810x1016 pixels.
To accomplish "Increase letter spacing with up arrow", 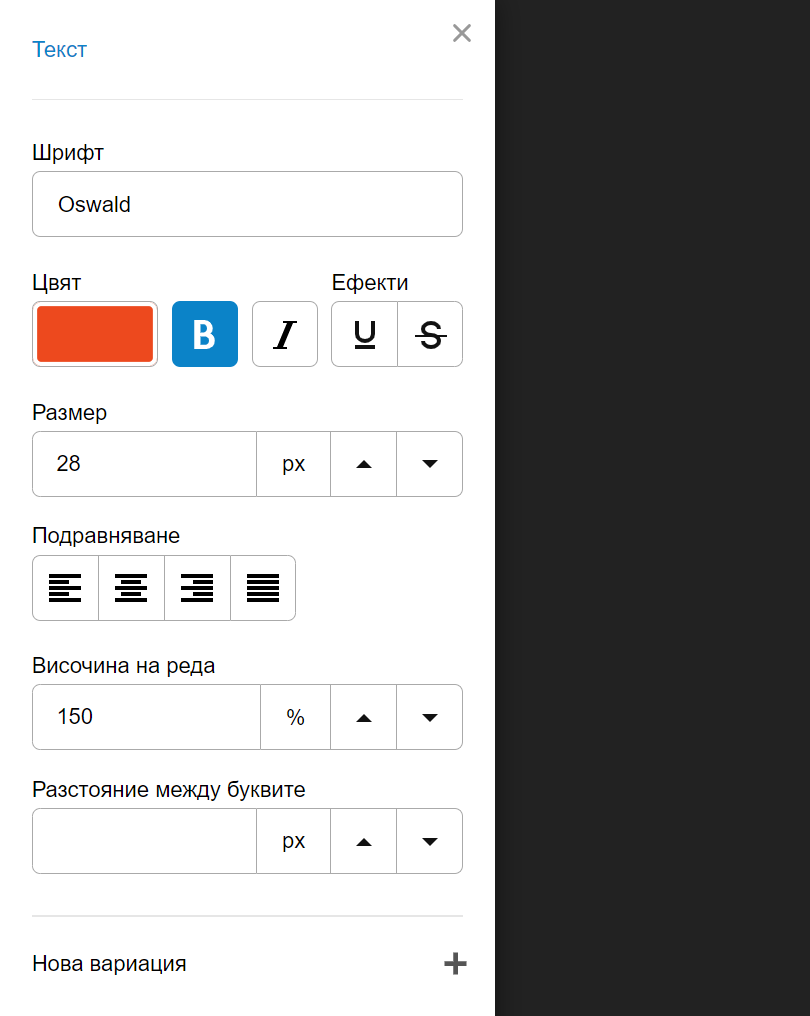I will pyautogui.click(x=364, y=841).
